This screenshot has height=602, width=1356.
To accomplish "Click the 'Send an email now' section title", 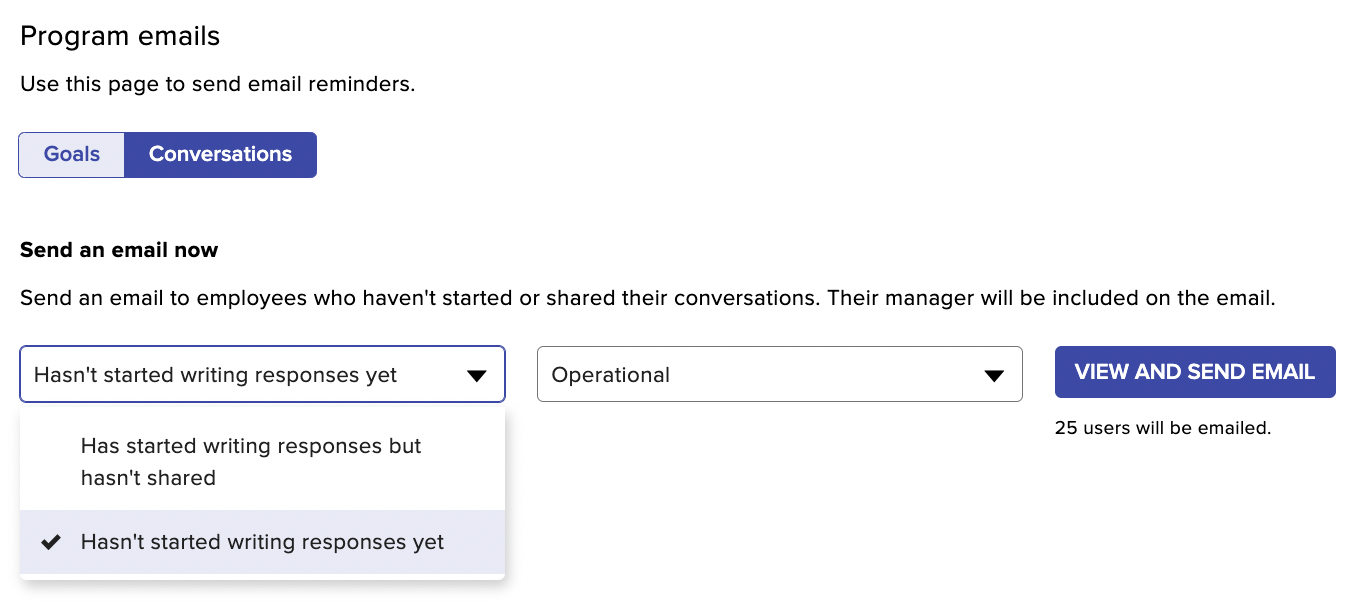I will [x=118, y=249].
